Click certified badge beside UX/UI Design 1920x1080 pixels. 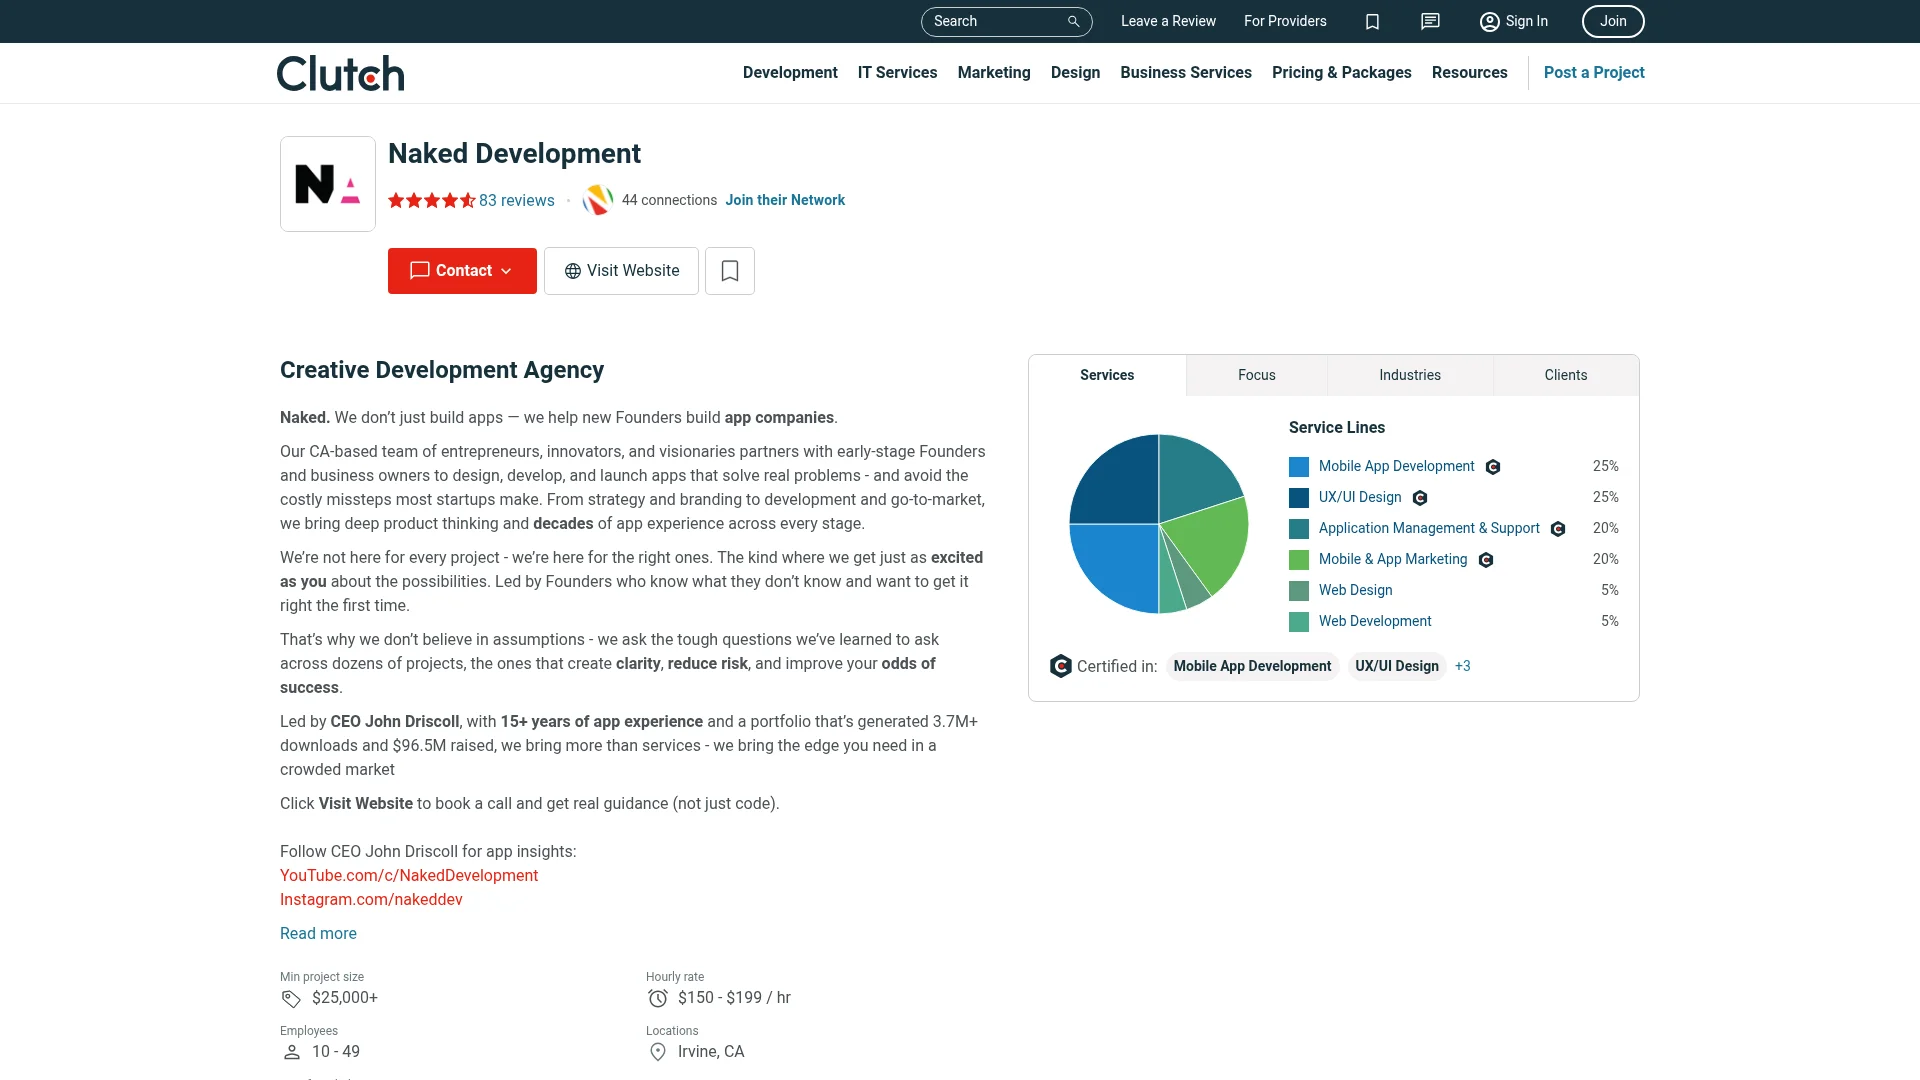(x=1420, y=498)
